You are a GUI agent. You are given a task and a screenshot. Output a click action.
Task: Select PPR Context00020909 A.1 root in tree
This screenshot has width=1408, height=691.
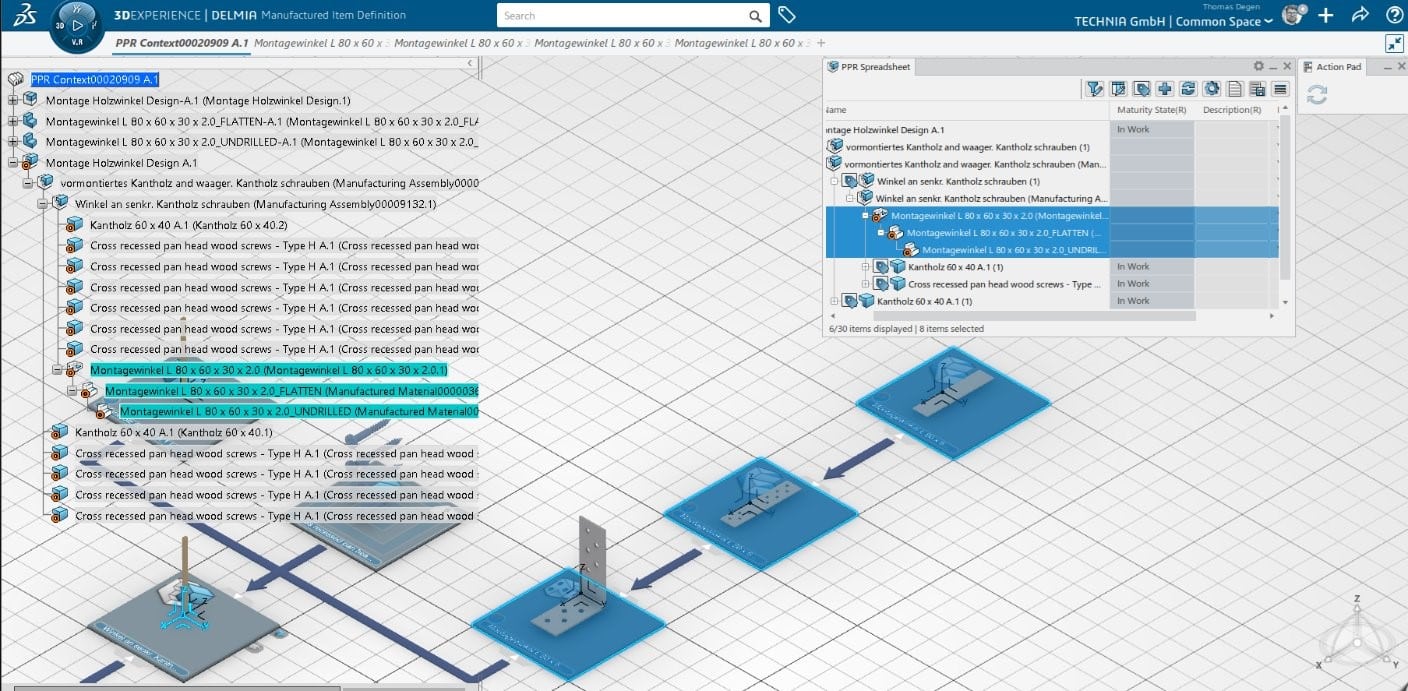pos(96,80)
